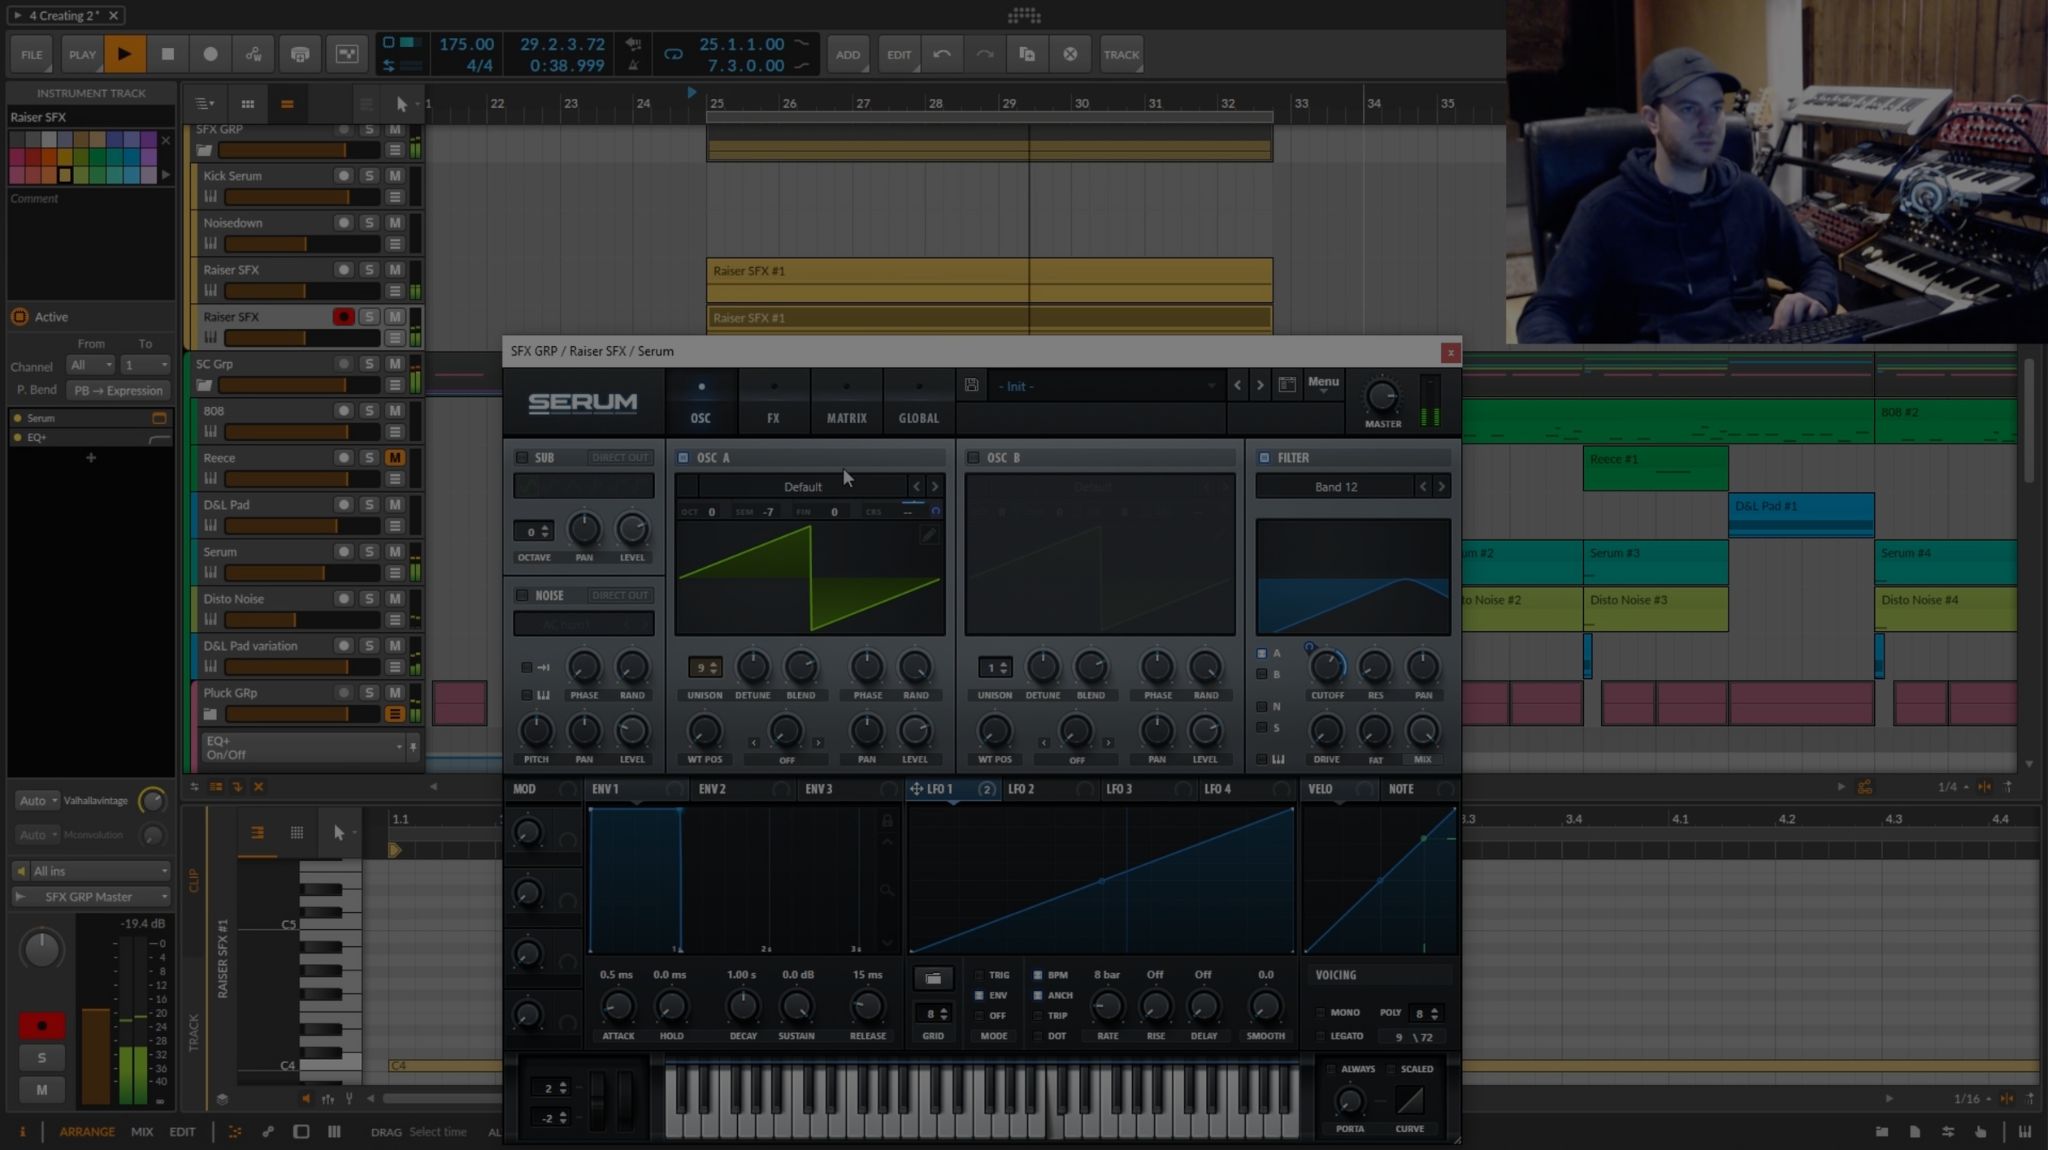Open the Serum Menu
The height and width of the screenshot is (1150, 2048).
1323,383
